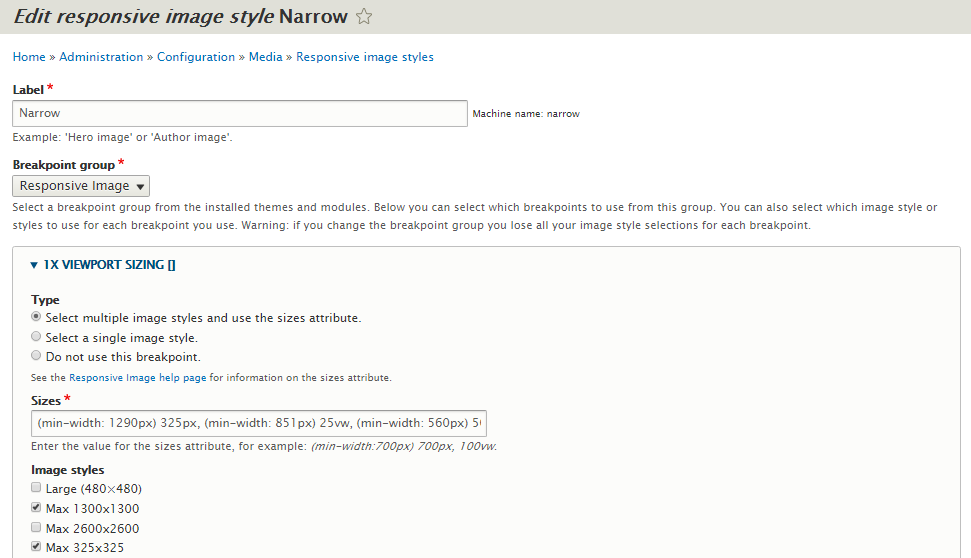This screenshot has height=558, width=971.
Task: Open Configuration breadcrumb link
Action: pos(196,57)
